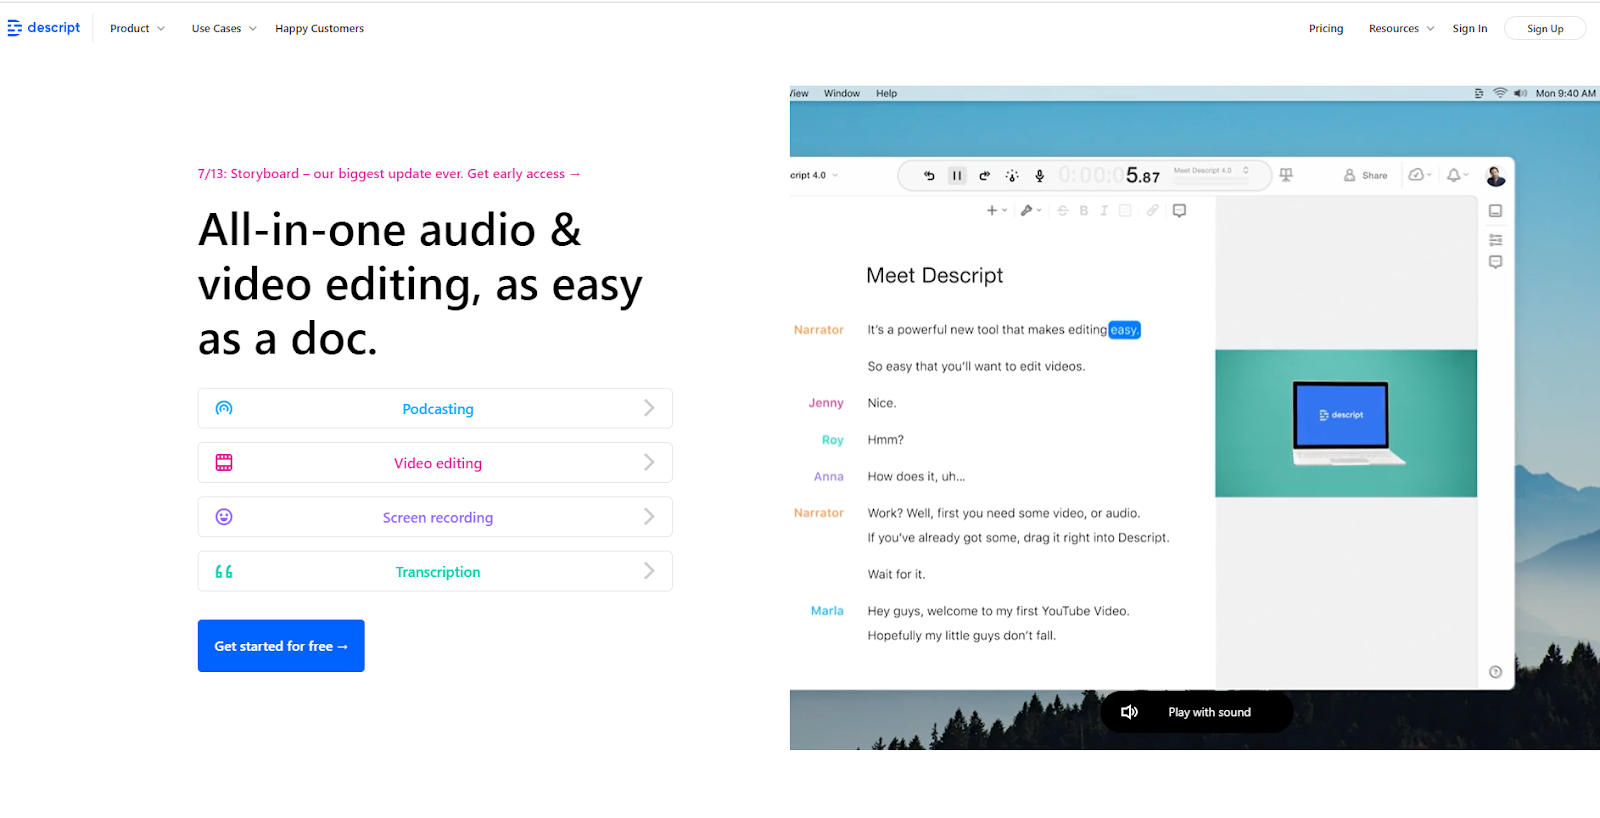The image size is (1600, 818).
Task: Open the Window menu in macOS menu bar
Action: pyautogui.click(x=842, y=93)
